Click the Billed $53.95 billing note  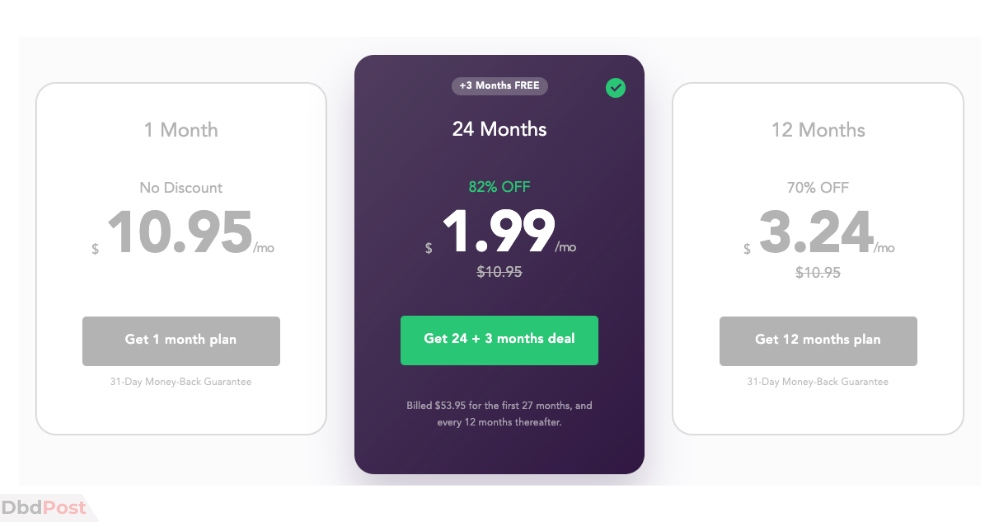point(499,414)
